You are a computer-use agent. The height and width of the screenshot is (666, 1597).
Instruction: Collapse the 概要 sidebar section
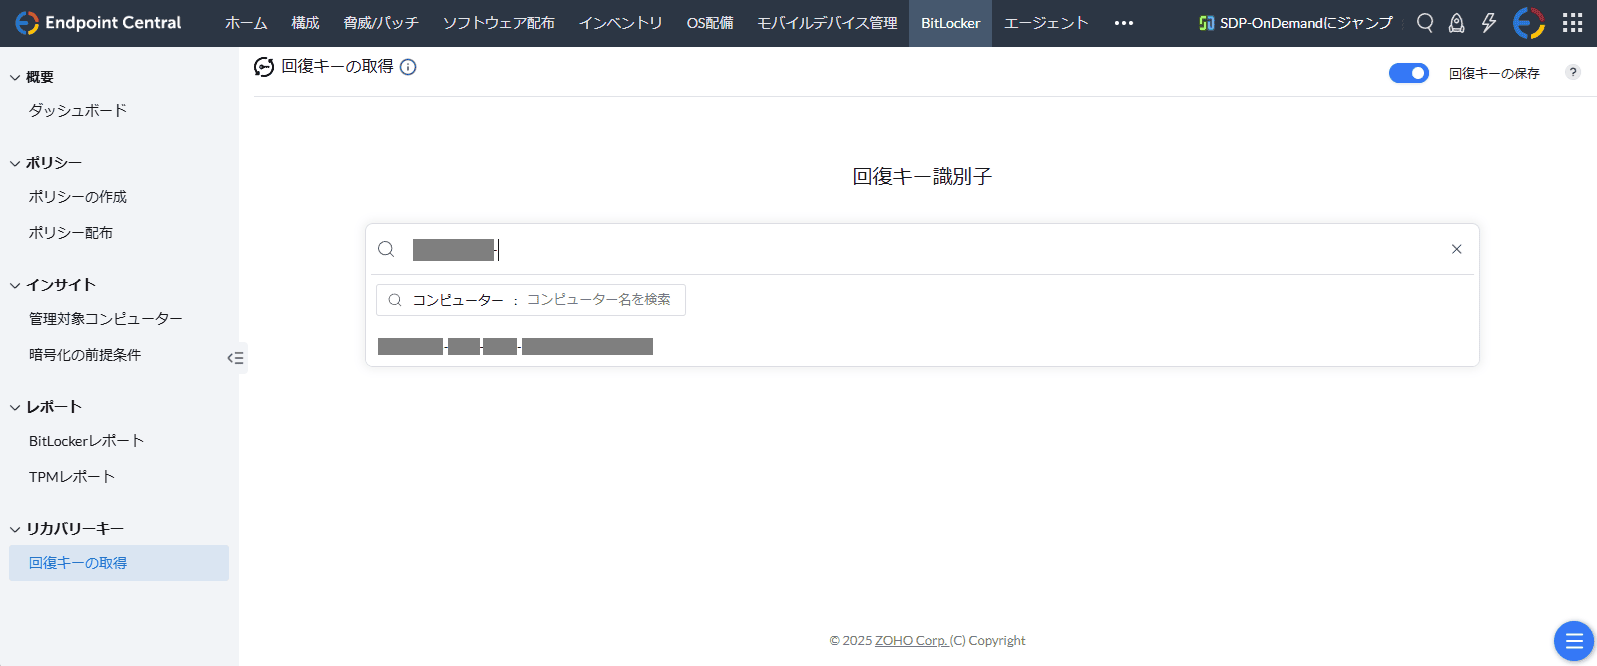point(15,77)
